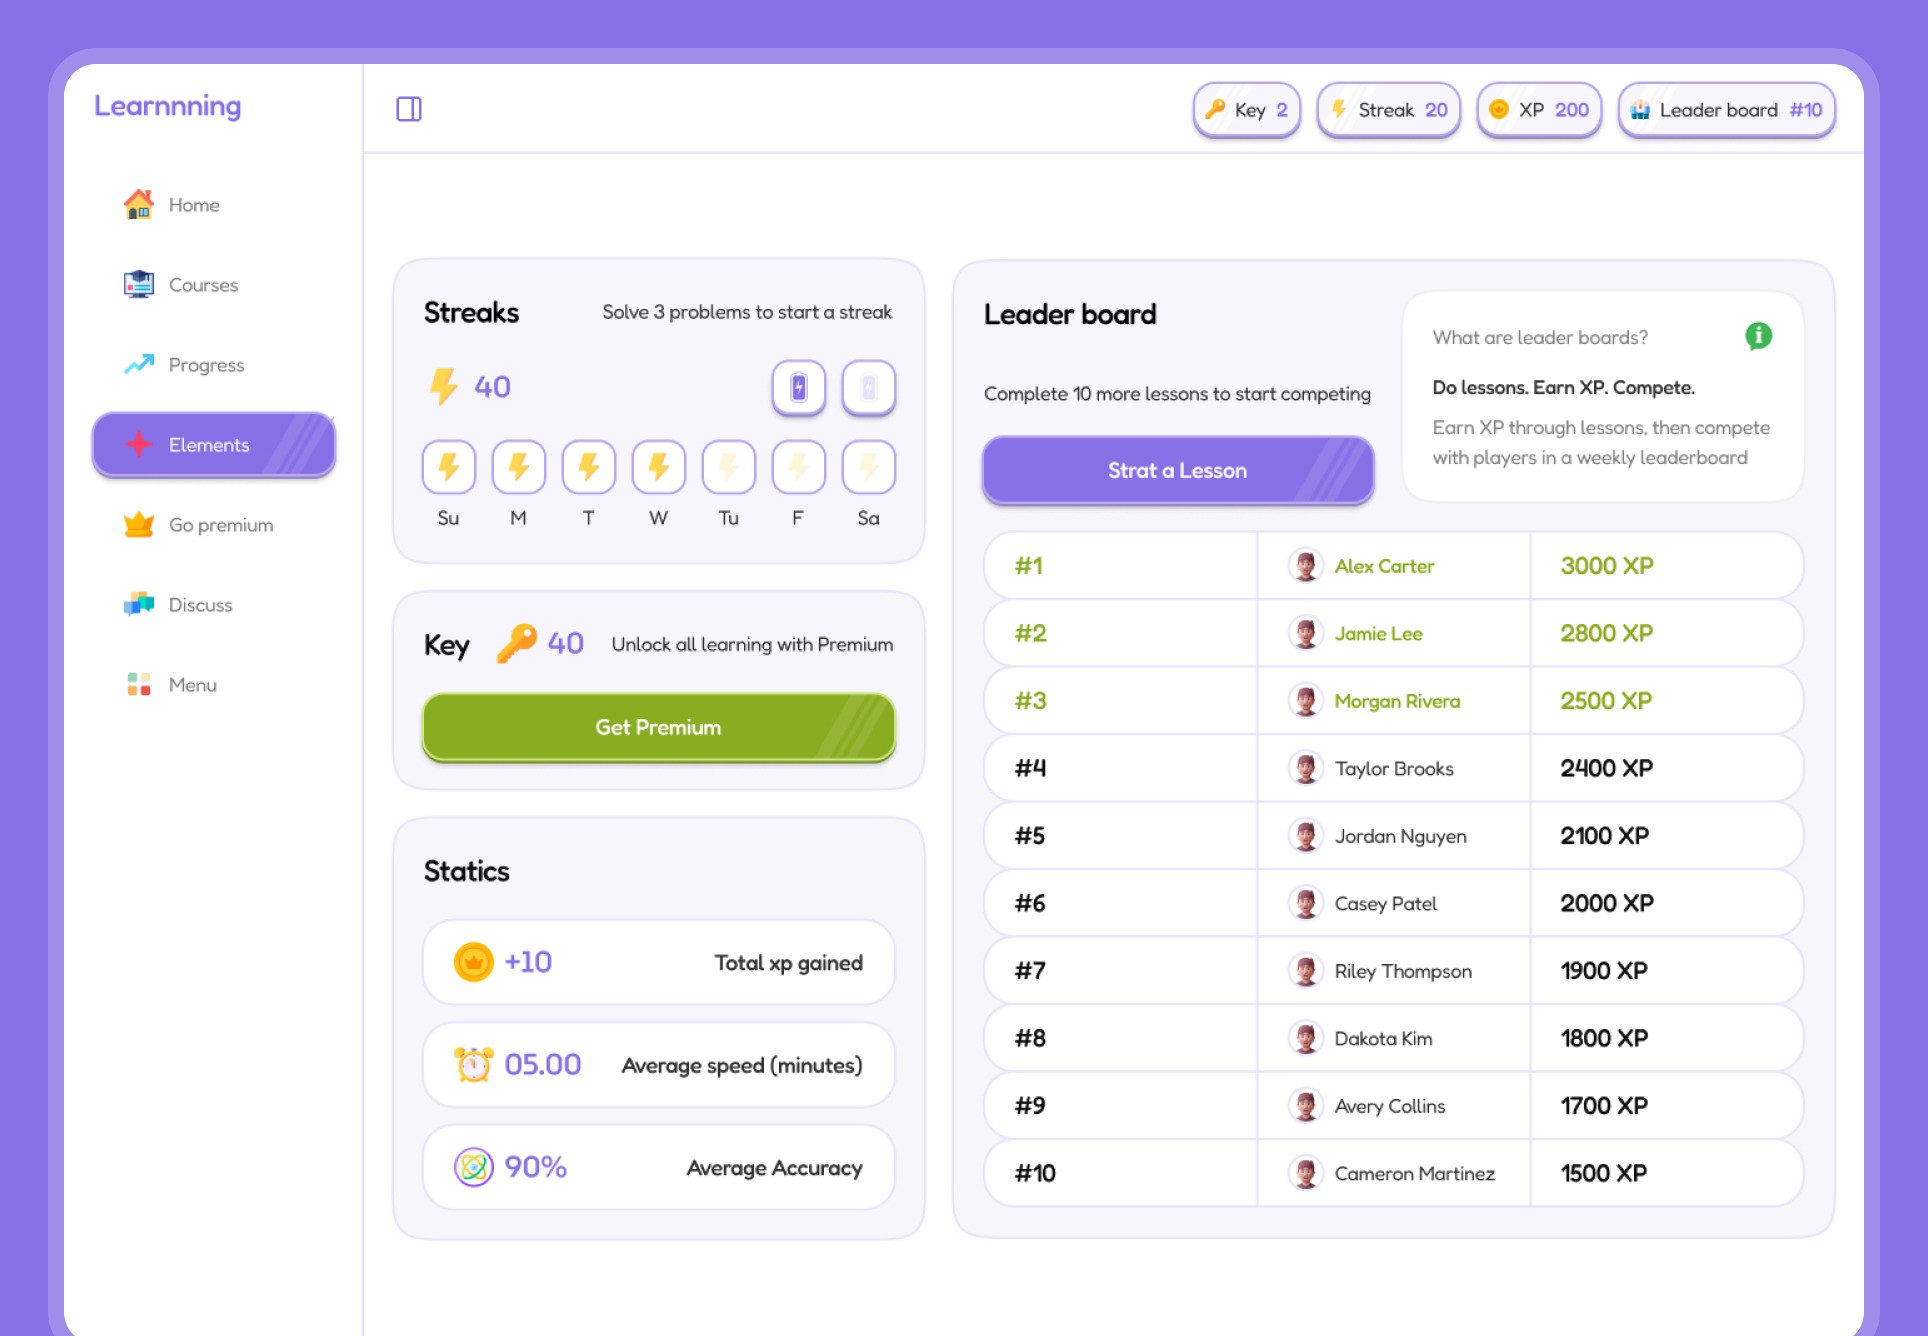Viewport: 1928px width, 1336px height.
Task: Toggle Sunday streak lightning box
Action: (x=448, y=467)
